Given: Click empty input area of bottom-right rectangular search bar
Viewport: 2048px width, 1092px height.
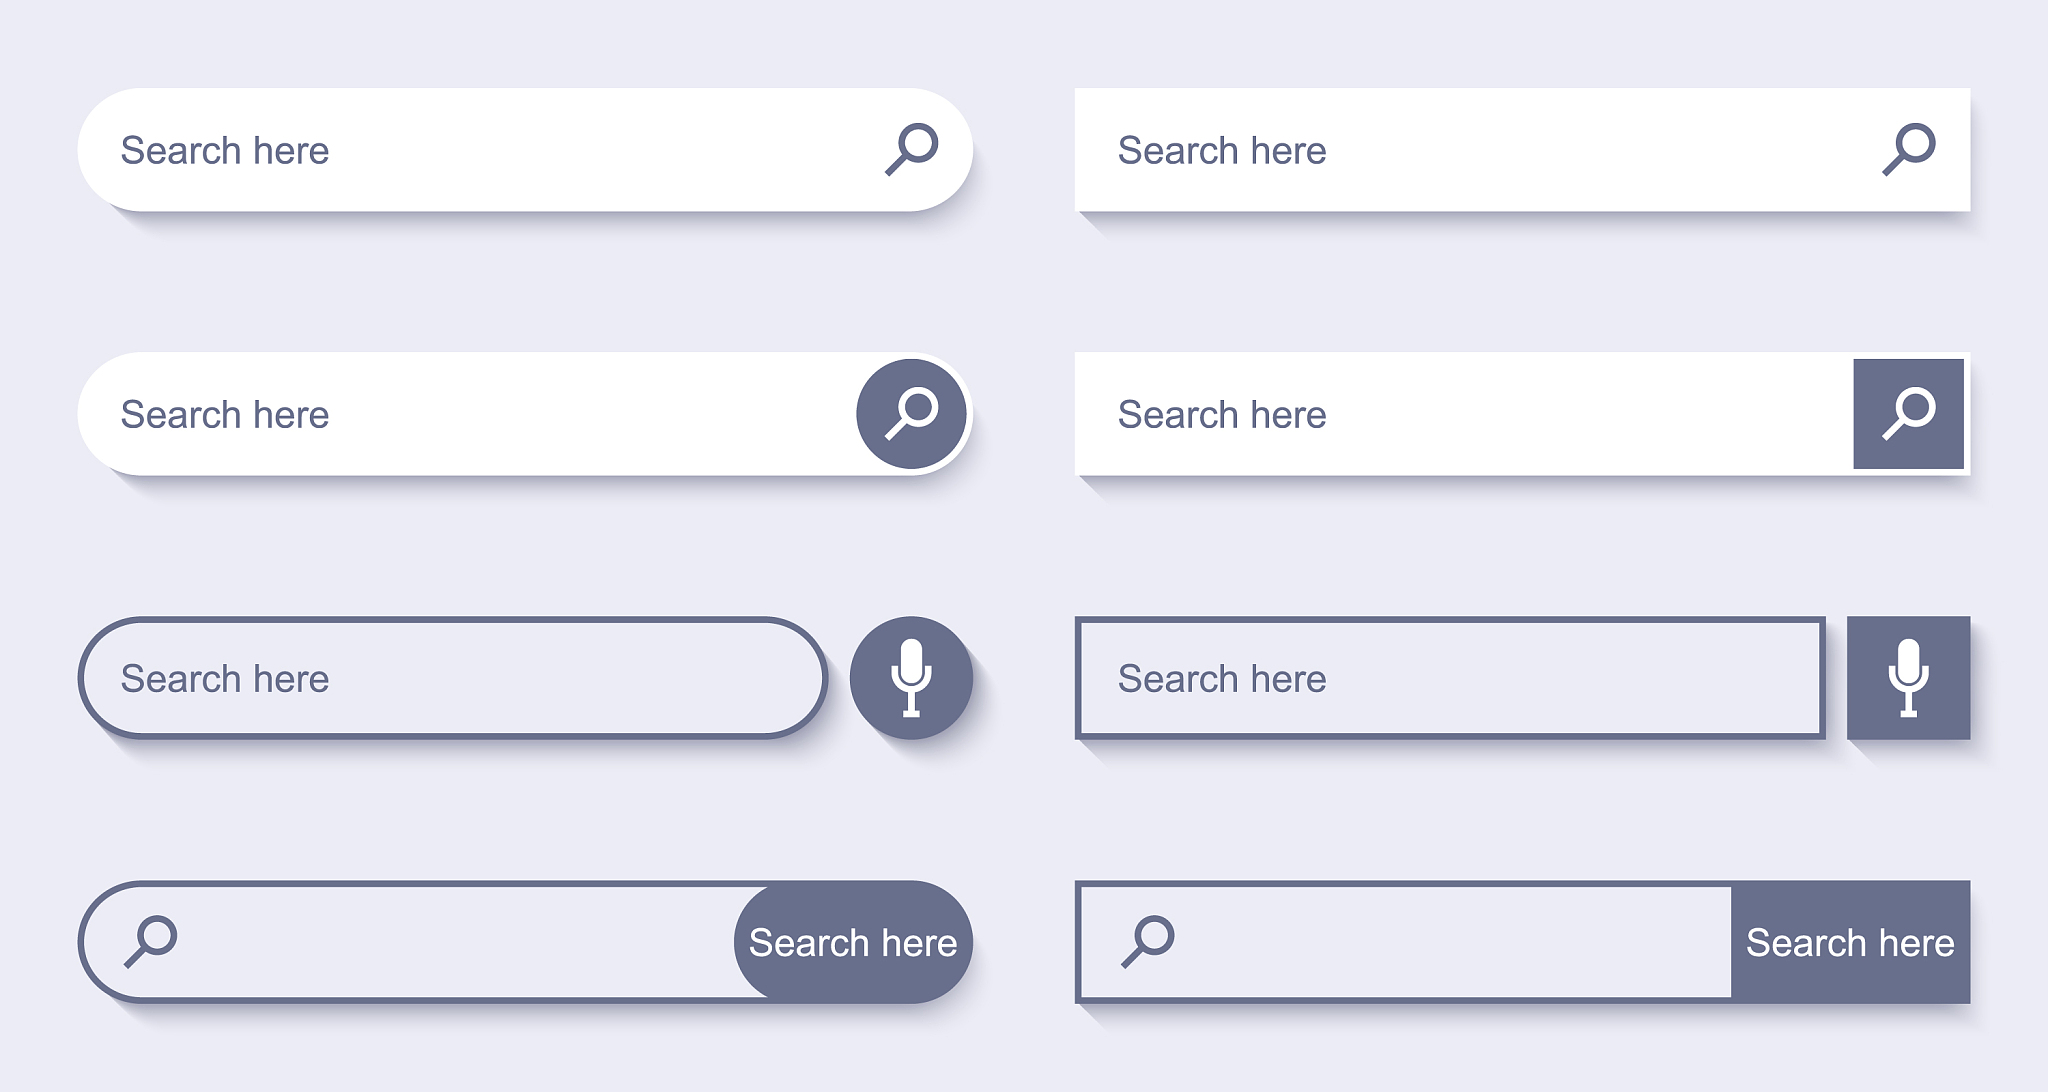Looking at the screenshot, I should [x=1450, y=942].
